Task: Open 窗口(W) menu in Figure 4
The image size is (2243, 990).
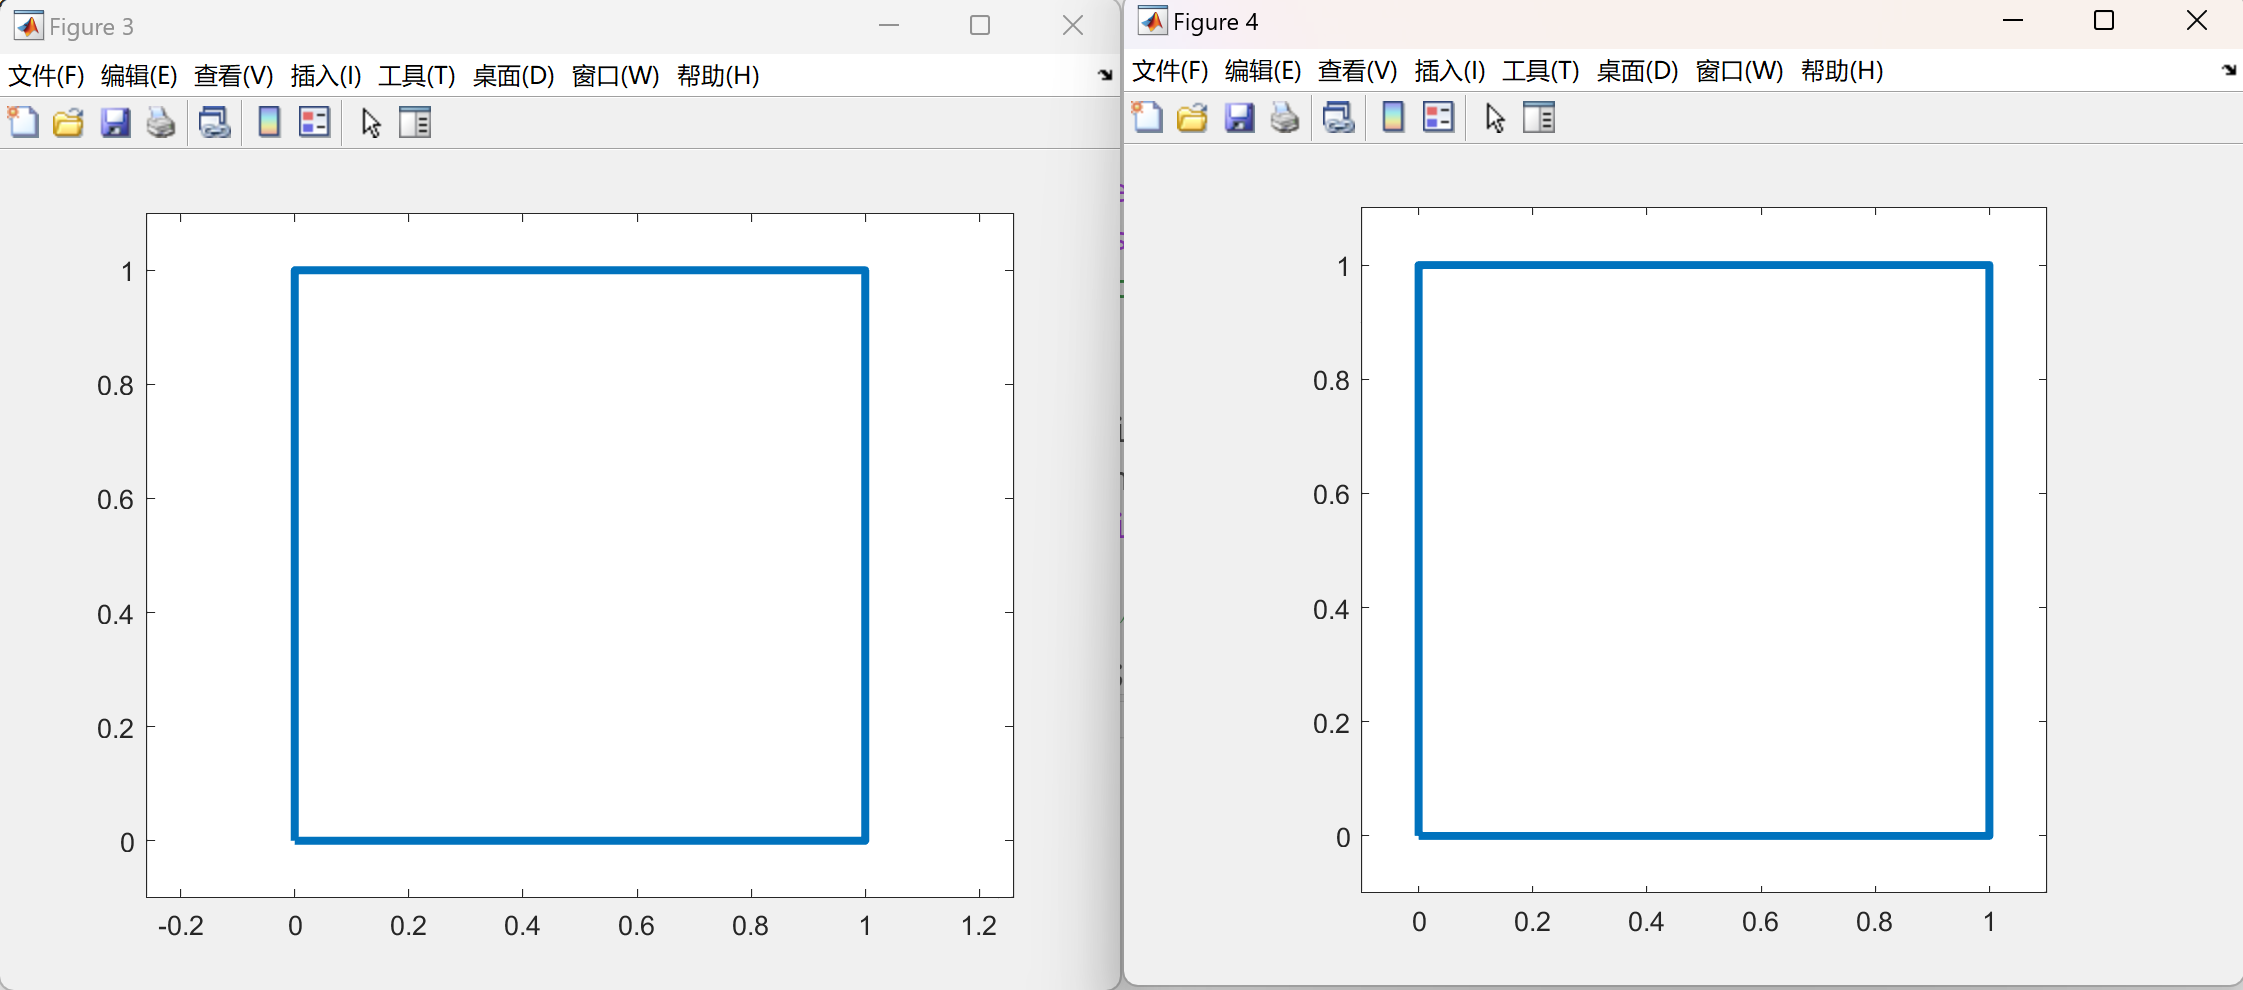Action: pyautogui.click(x=1739, y=71)
